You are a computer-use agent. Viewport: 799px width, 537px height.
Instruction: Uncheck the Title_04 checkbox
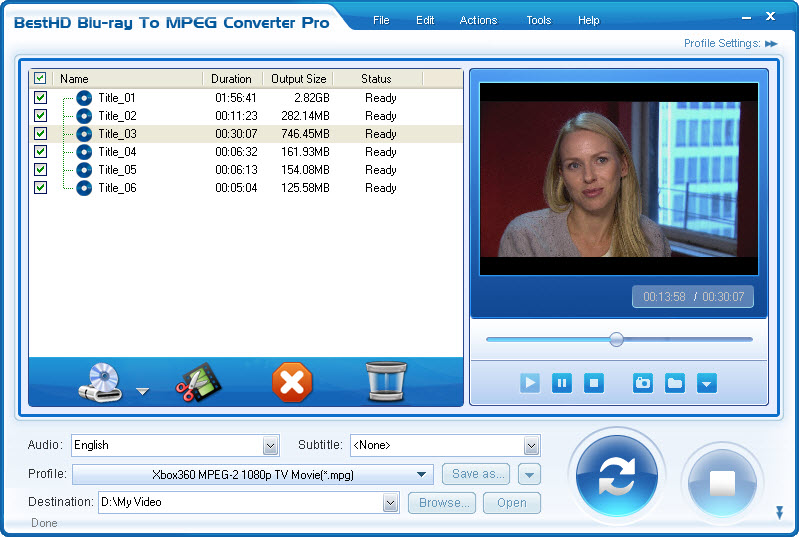40,151
